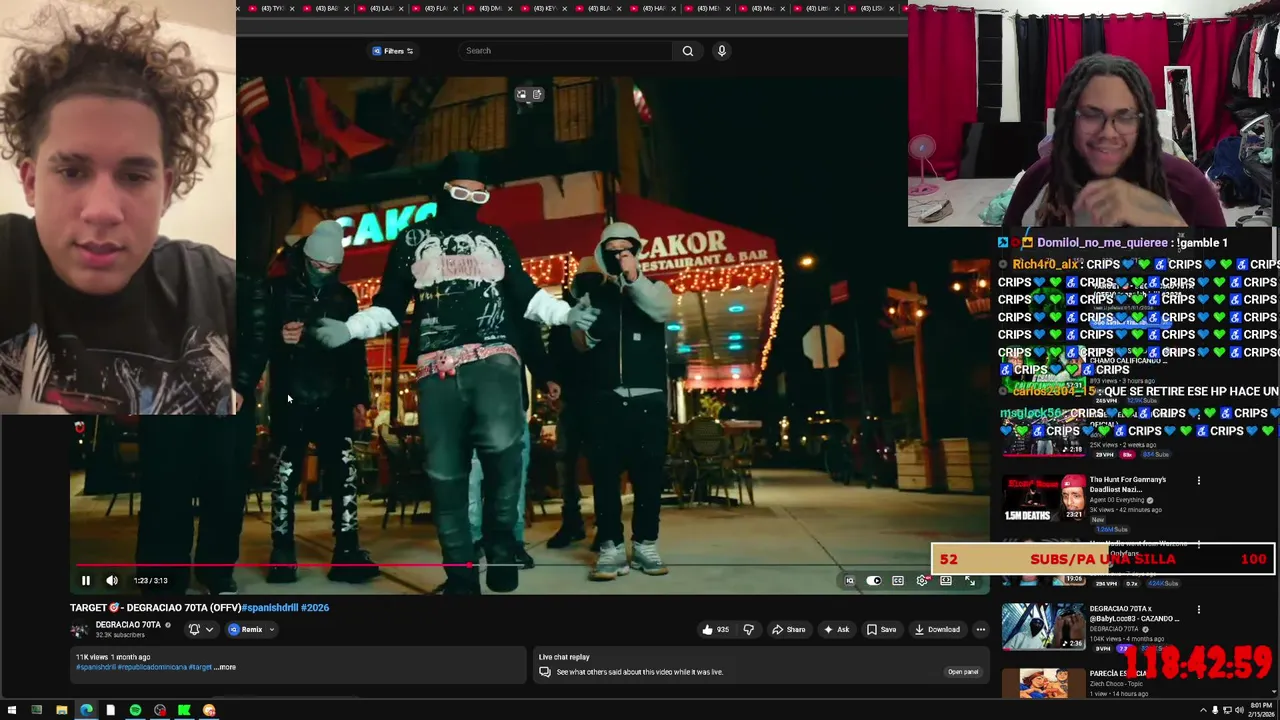Click the search magnifier button
Screen dimensions: 1280x720
(688, 51)
